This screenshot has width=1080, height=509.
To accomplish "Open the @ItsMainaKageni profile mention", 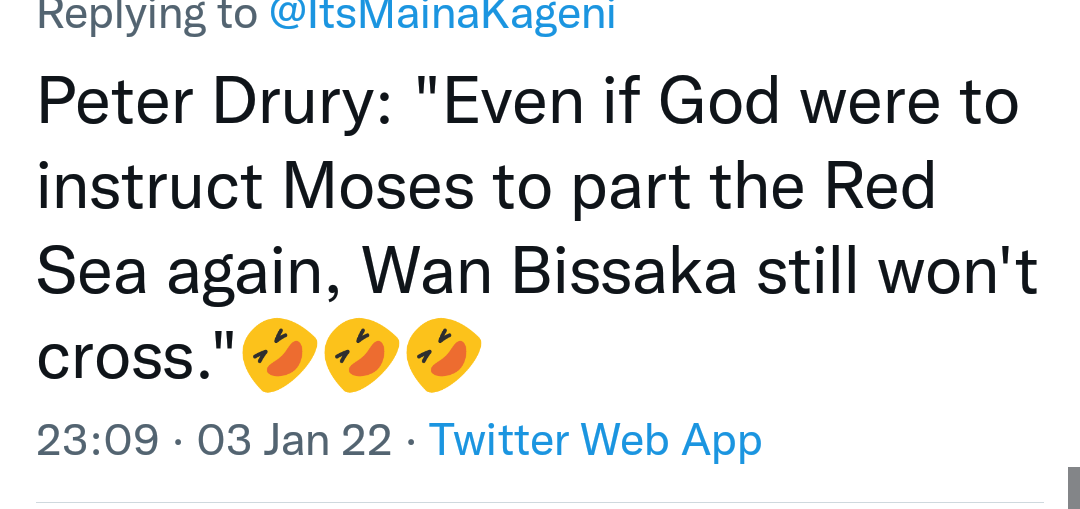I will tap(442, 15).
